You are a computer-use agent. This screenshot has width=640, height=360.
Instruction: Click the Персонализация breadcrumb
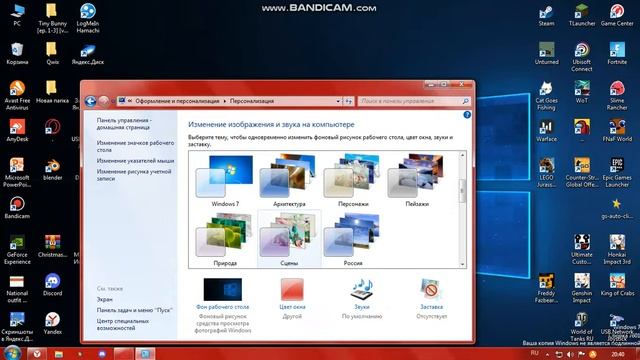point(251,101)
